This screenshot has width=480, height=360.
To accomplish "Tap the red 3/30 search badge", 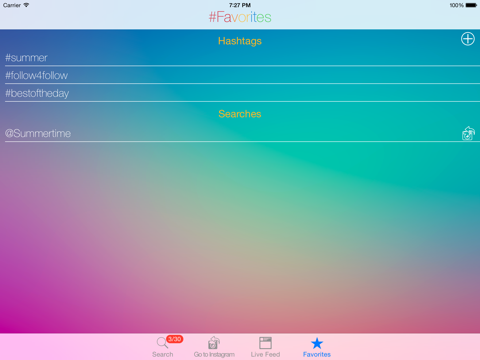I will coord(175,339).
